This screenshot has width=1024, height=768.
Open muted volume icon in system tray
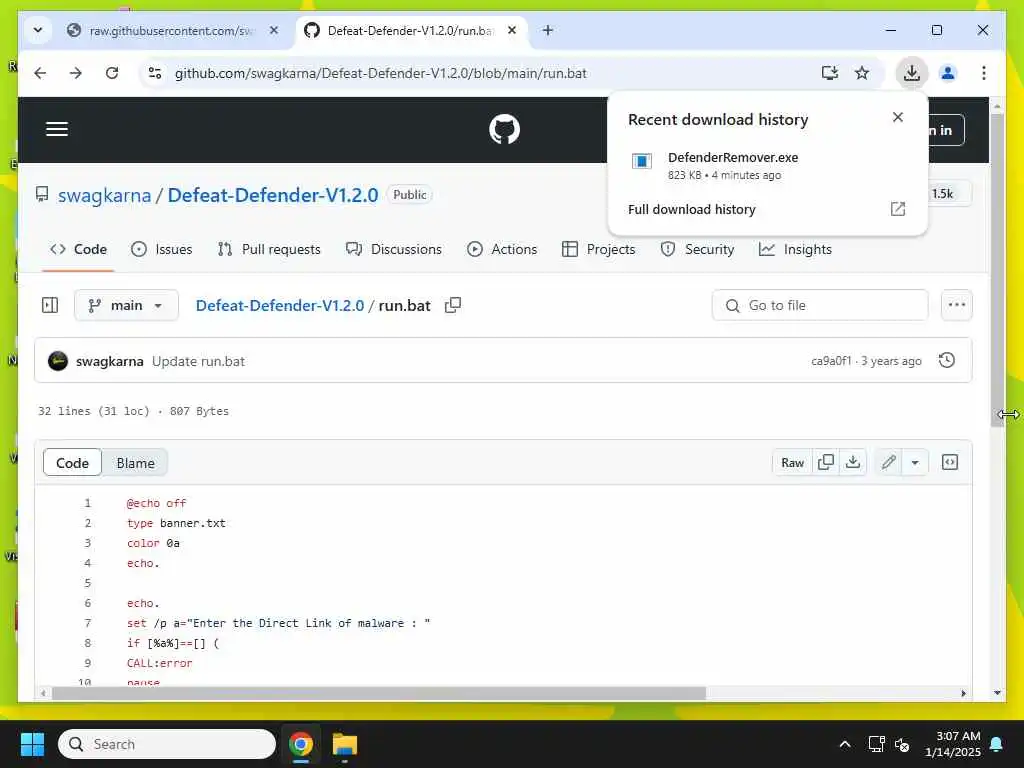pos(902,744)
